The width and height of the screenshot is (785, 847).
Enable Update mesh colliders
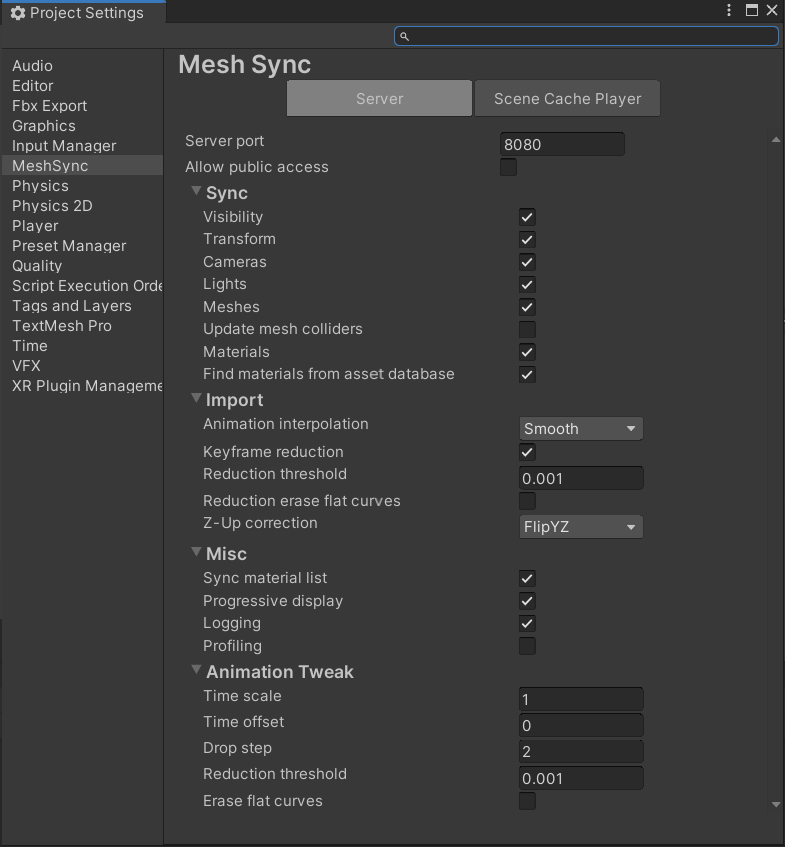527,329
